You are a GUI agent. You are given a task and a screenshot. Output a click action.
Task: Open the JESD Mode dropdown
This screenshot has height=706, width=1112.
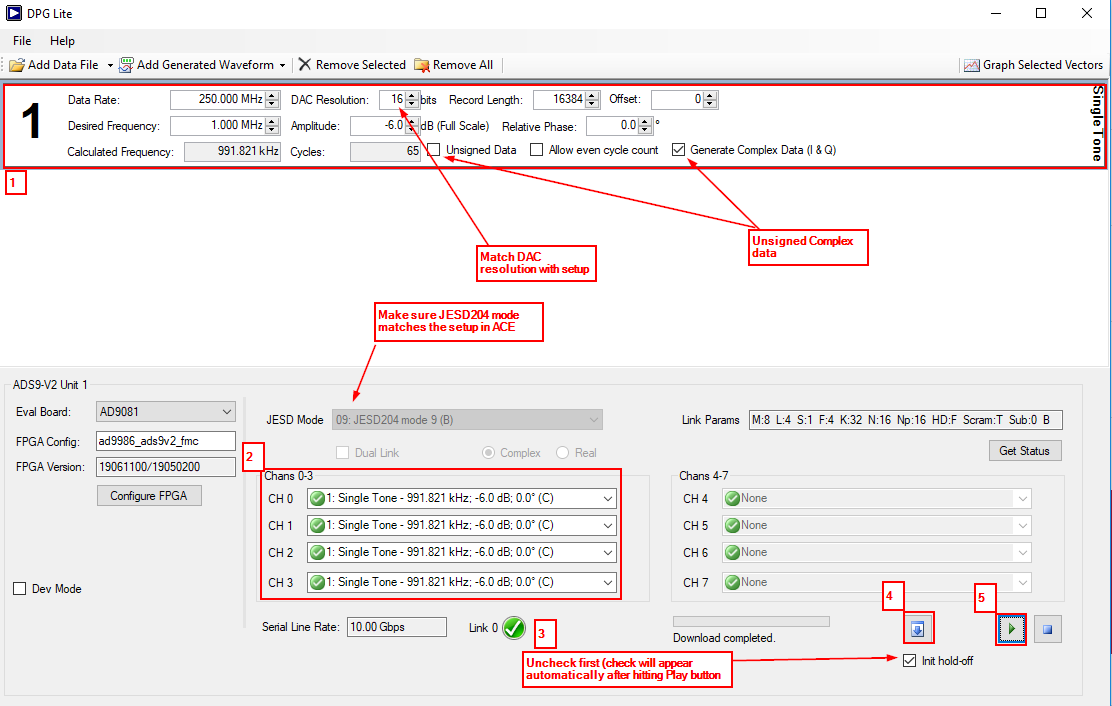point(467,420)
